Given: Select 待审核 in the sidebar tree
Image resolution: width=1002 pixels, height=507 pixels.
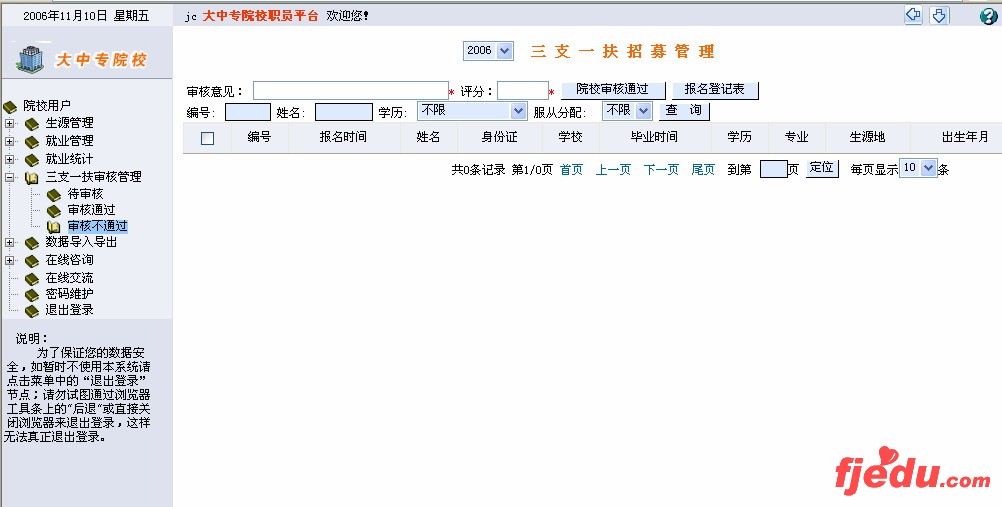Looking at the screenshot, I should pyautogui.click(x=85, y=194).
